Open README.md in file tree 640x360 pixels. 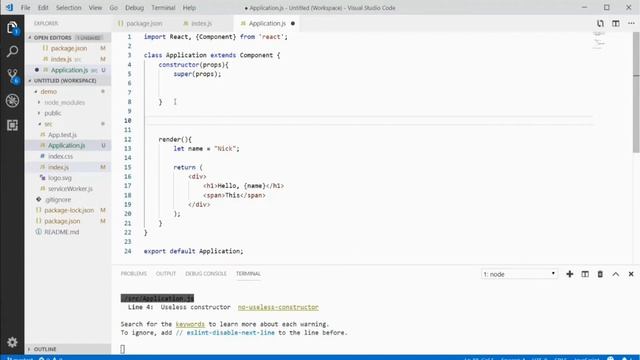click(62, 232)
